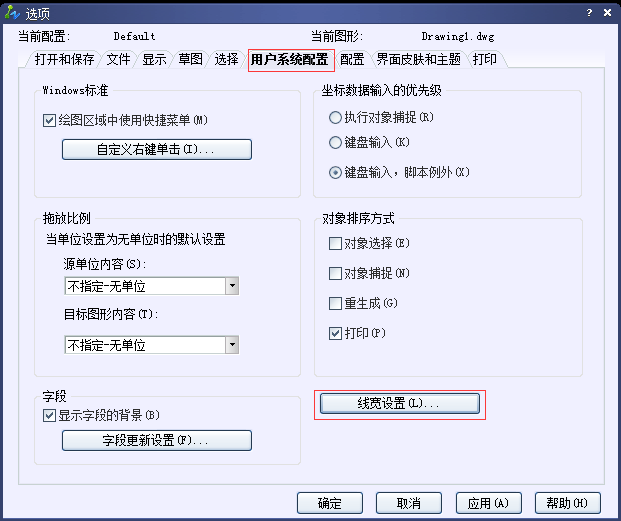Open 自定义右键单击 settings
The image size is (621, 521).
[x=156, y=149]
